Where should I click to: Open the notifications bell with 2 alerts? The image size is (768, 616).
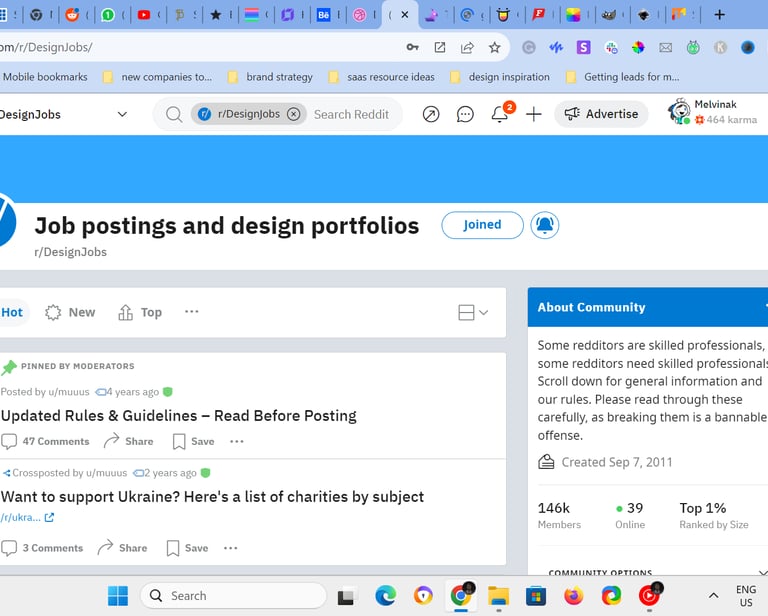500,114
